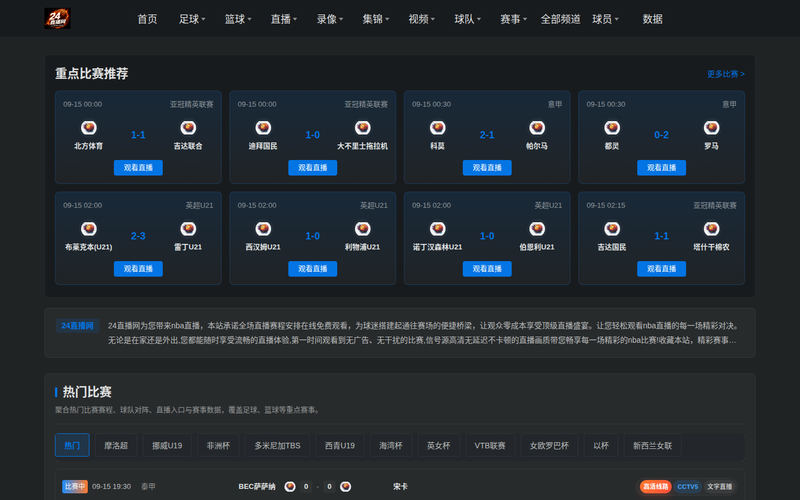The width and height of the screenshot is (800, 500).
Task: Click 北方体育 team logo
Action: 88,128
